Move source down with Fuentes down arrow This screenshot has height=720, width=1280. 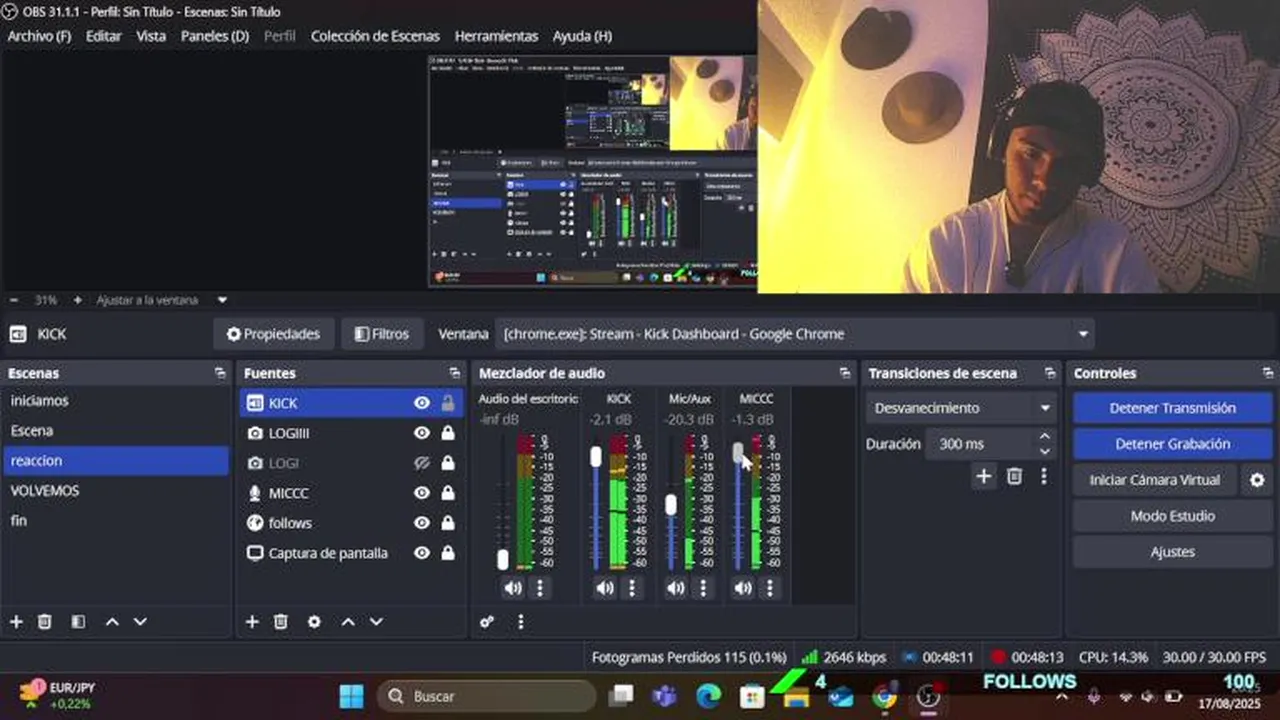(x=376, y=622)
